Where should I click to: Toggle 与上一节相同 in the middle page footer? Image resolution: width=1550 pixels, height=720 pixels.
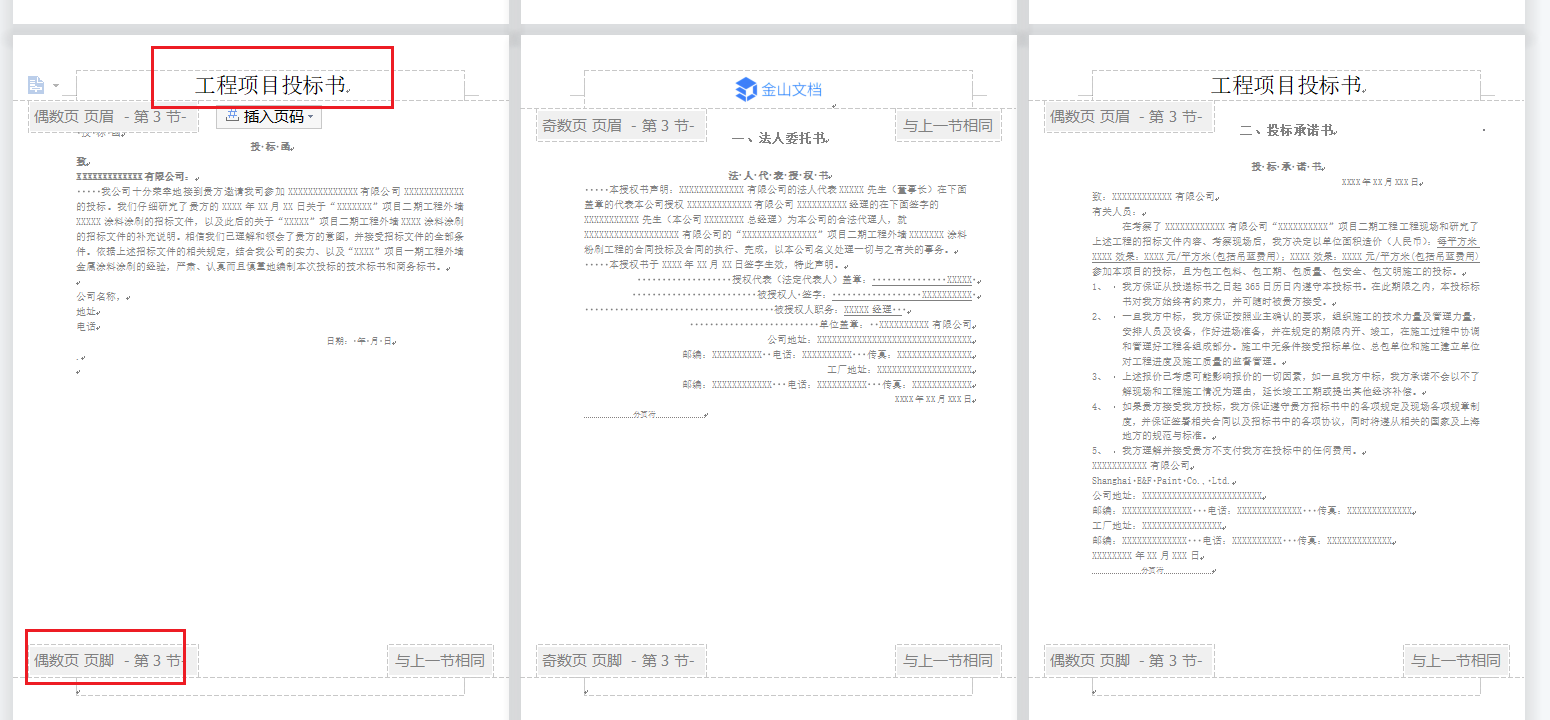click(947, 660)
